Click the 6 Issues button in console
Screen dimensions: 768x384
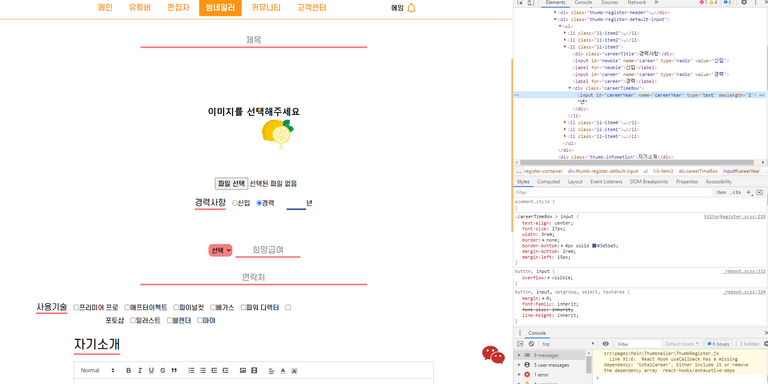tap(720, 344)
